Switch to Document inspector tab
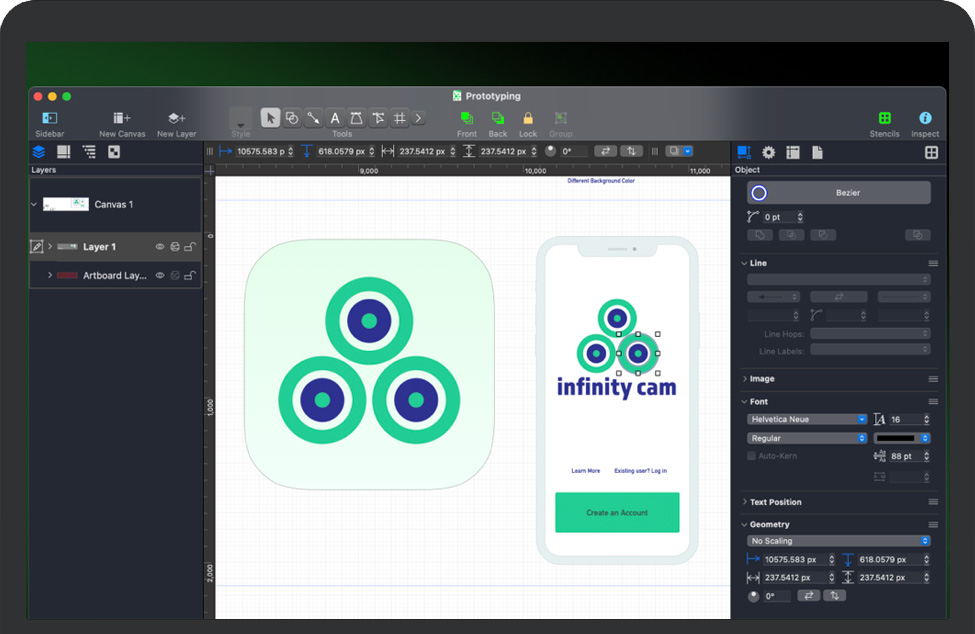The height and width of the screenshot is (634, 975). (817, 152)
